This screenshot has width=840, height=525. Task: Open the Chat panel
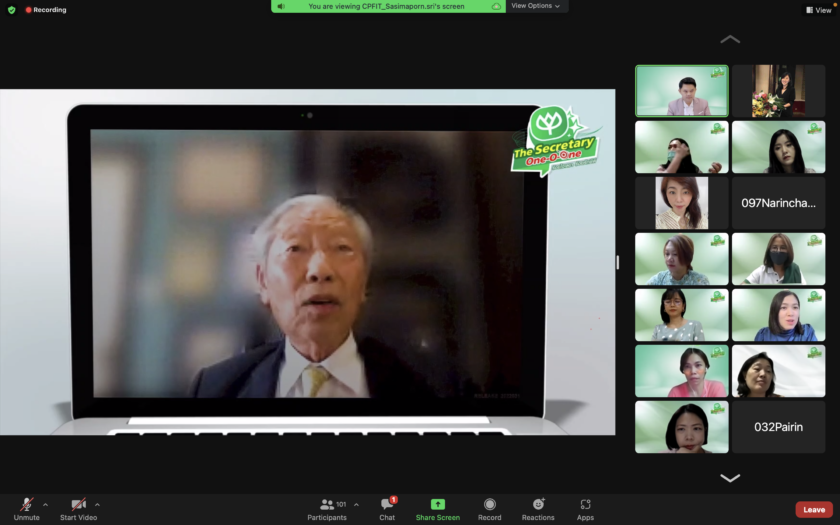pyautogui.click(x=387, y=505)
